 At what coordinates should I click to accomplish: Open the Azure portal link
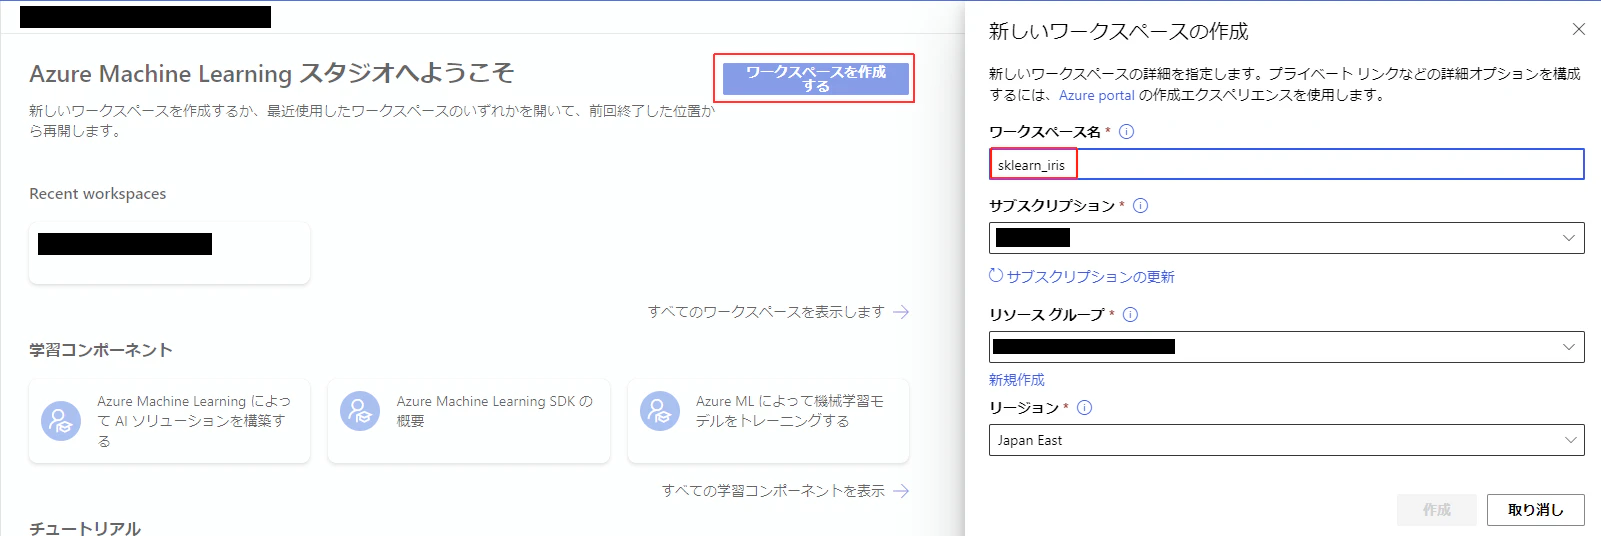(1097, 95)
